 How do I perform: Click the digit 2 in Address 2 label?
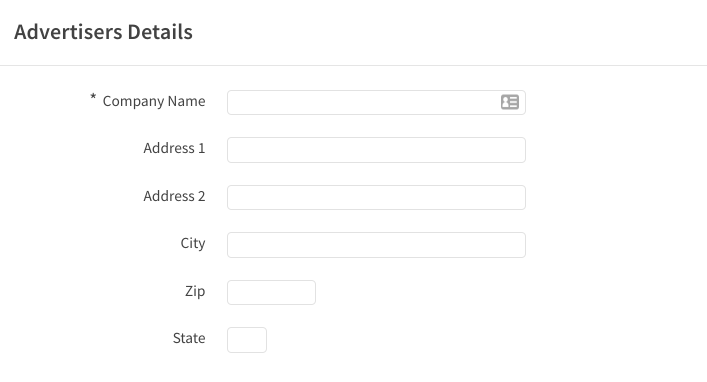pyautogui.click(x=202, y=196)
